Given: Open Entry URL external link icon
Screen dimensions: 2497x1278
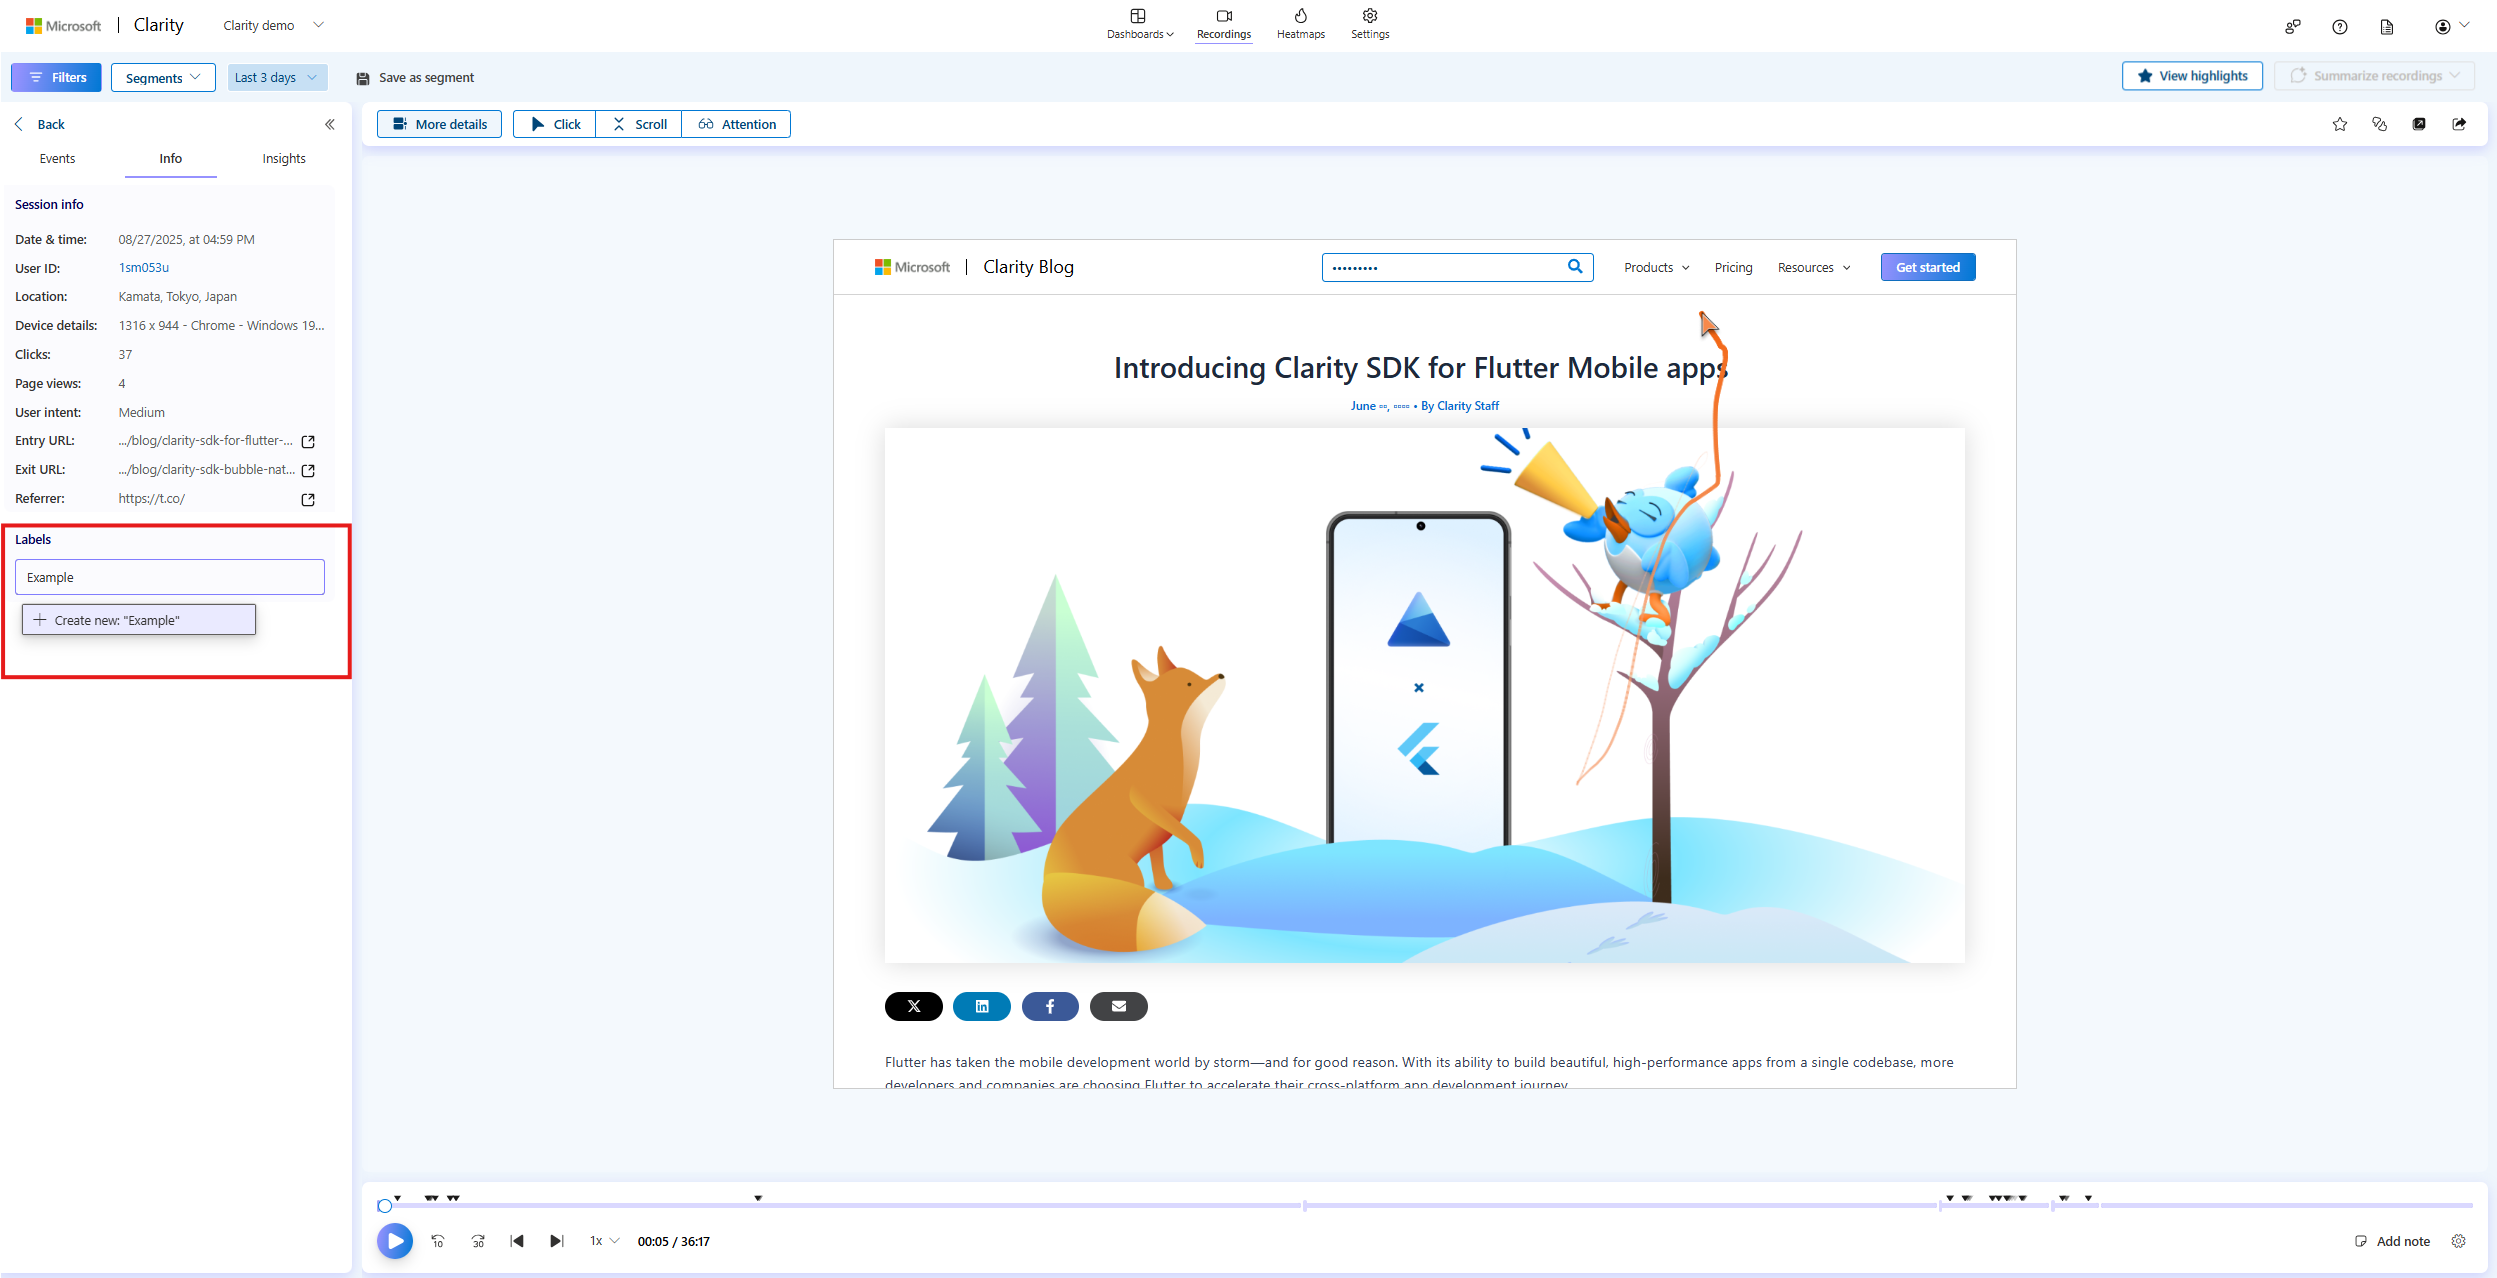Looking at the screenshot, I should (308, 441).
